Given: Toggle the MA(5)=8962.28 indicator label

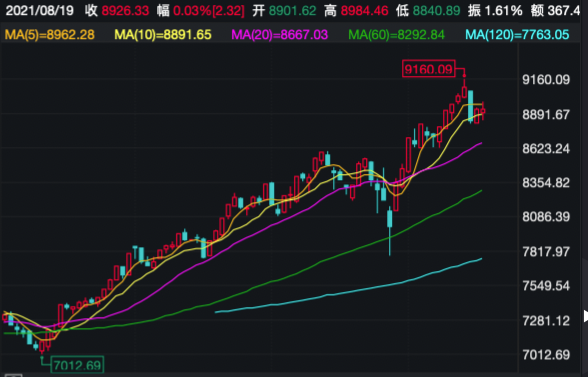Looking at the screenshot, I should click(50, 35).
